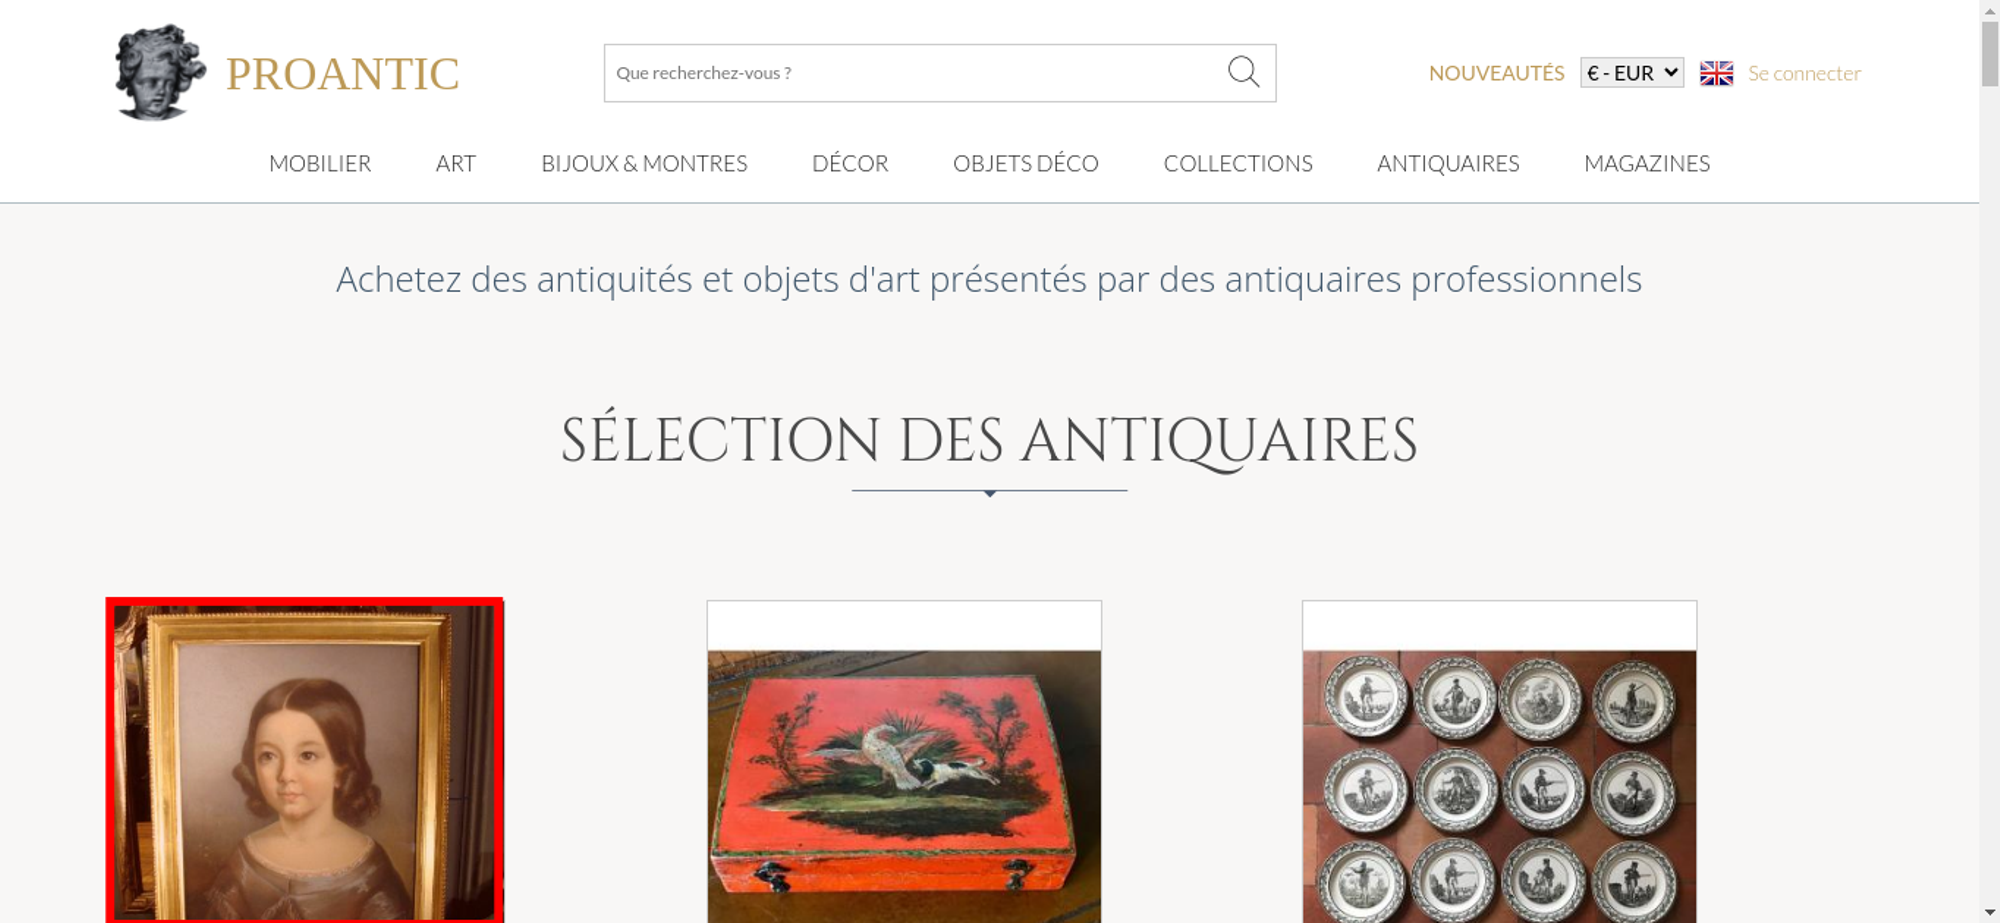
Task: Open the OBJETS DÉCO menu
Action: [1026, 163]
